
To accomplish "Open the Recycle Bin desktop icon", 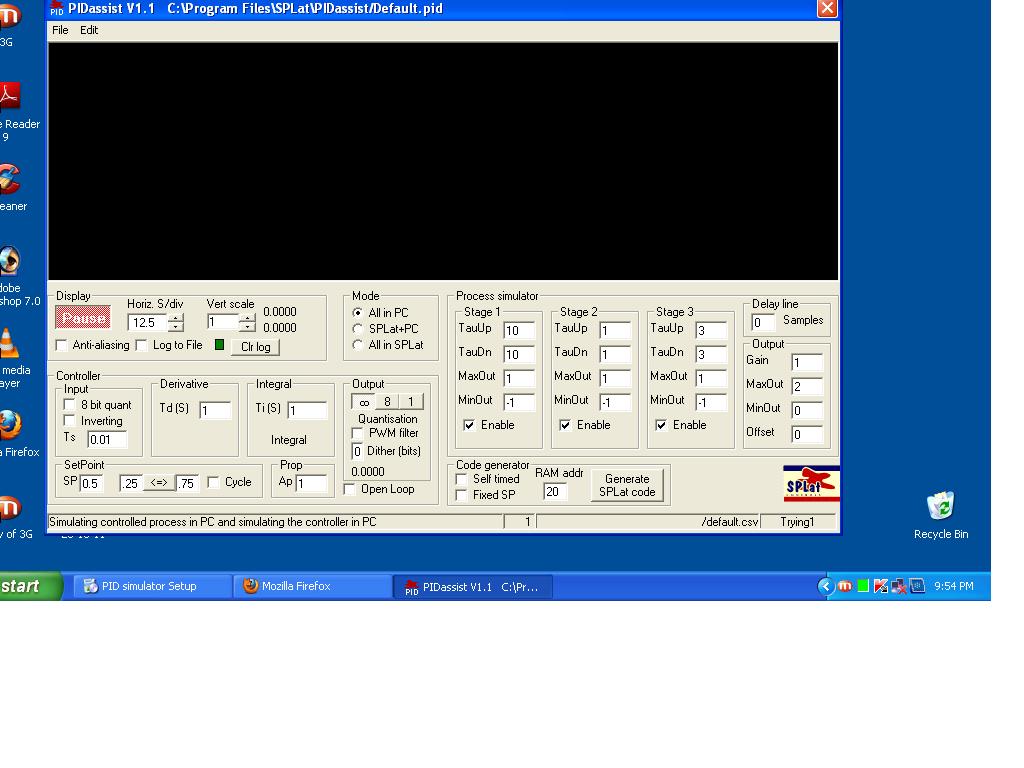I will tap(940, 516).
